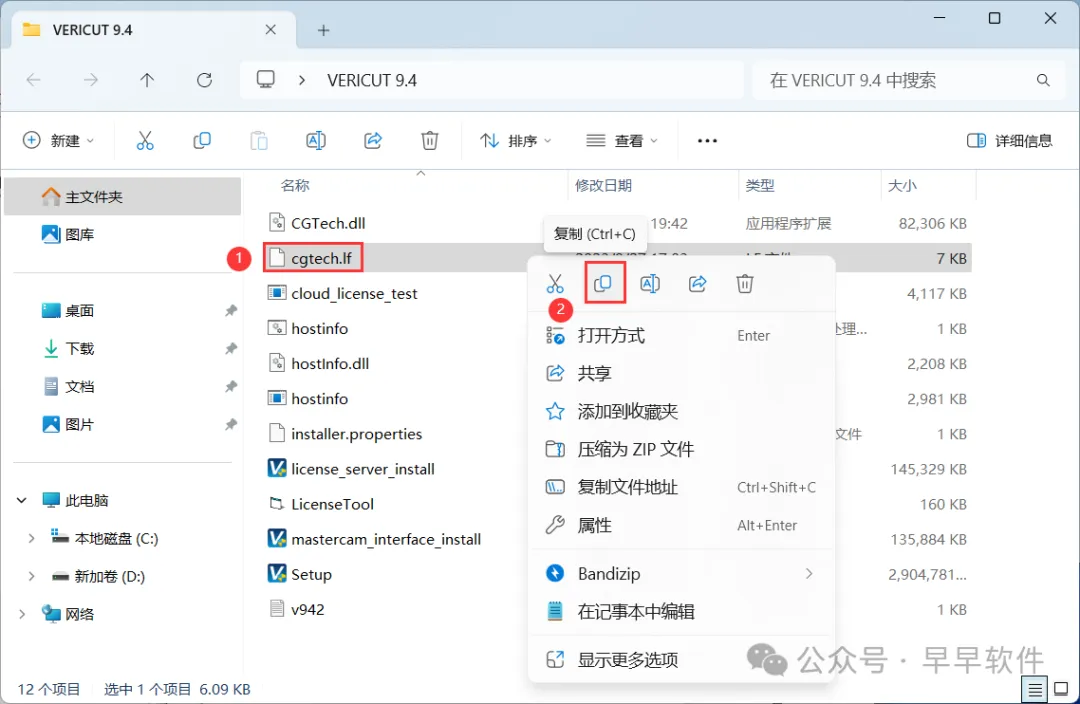Click Share icon in context menu
1080x704 pixels.
tap(698, 283)
